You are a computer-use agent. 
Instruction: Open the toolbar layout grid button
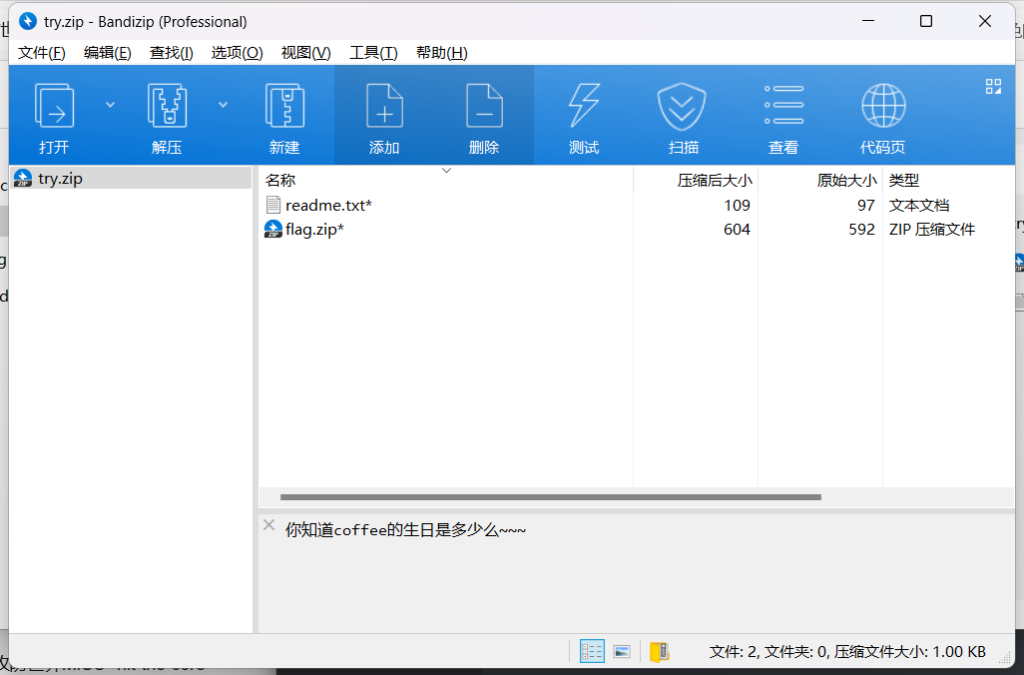tap(993, 87)
